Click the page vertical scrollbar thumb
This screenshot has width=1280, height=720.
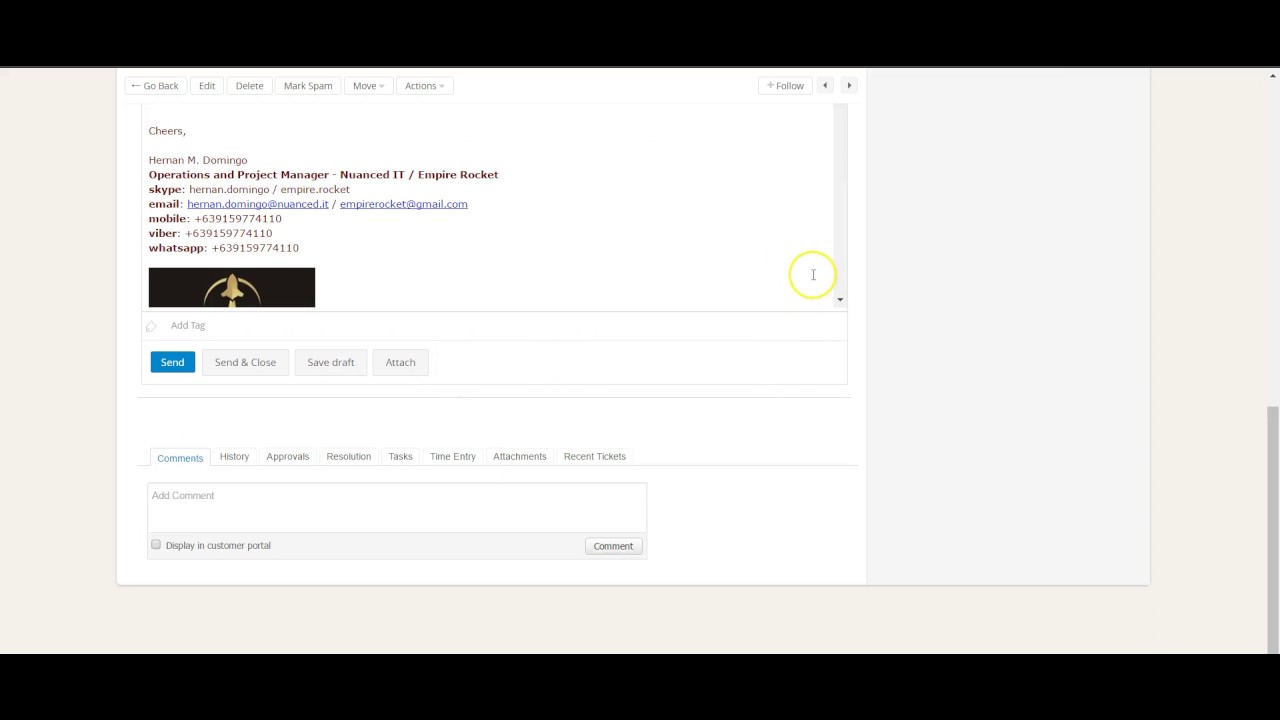pyautogui.click(x=1273, y=529)
